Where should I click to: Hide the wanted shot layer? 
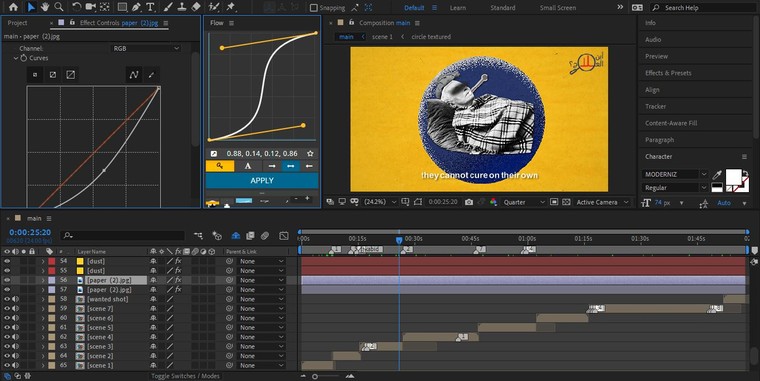tap(7, 299)
